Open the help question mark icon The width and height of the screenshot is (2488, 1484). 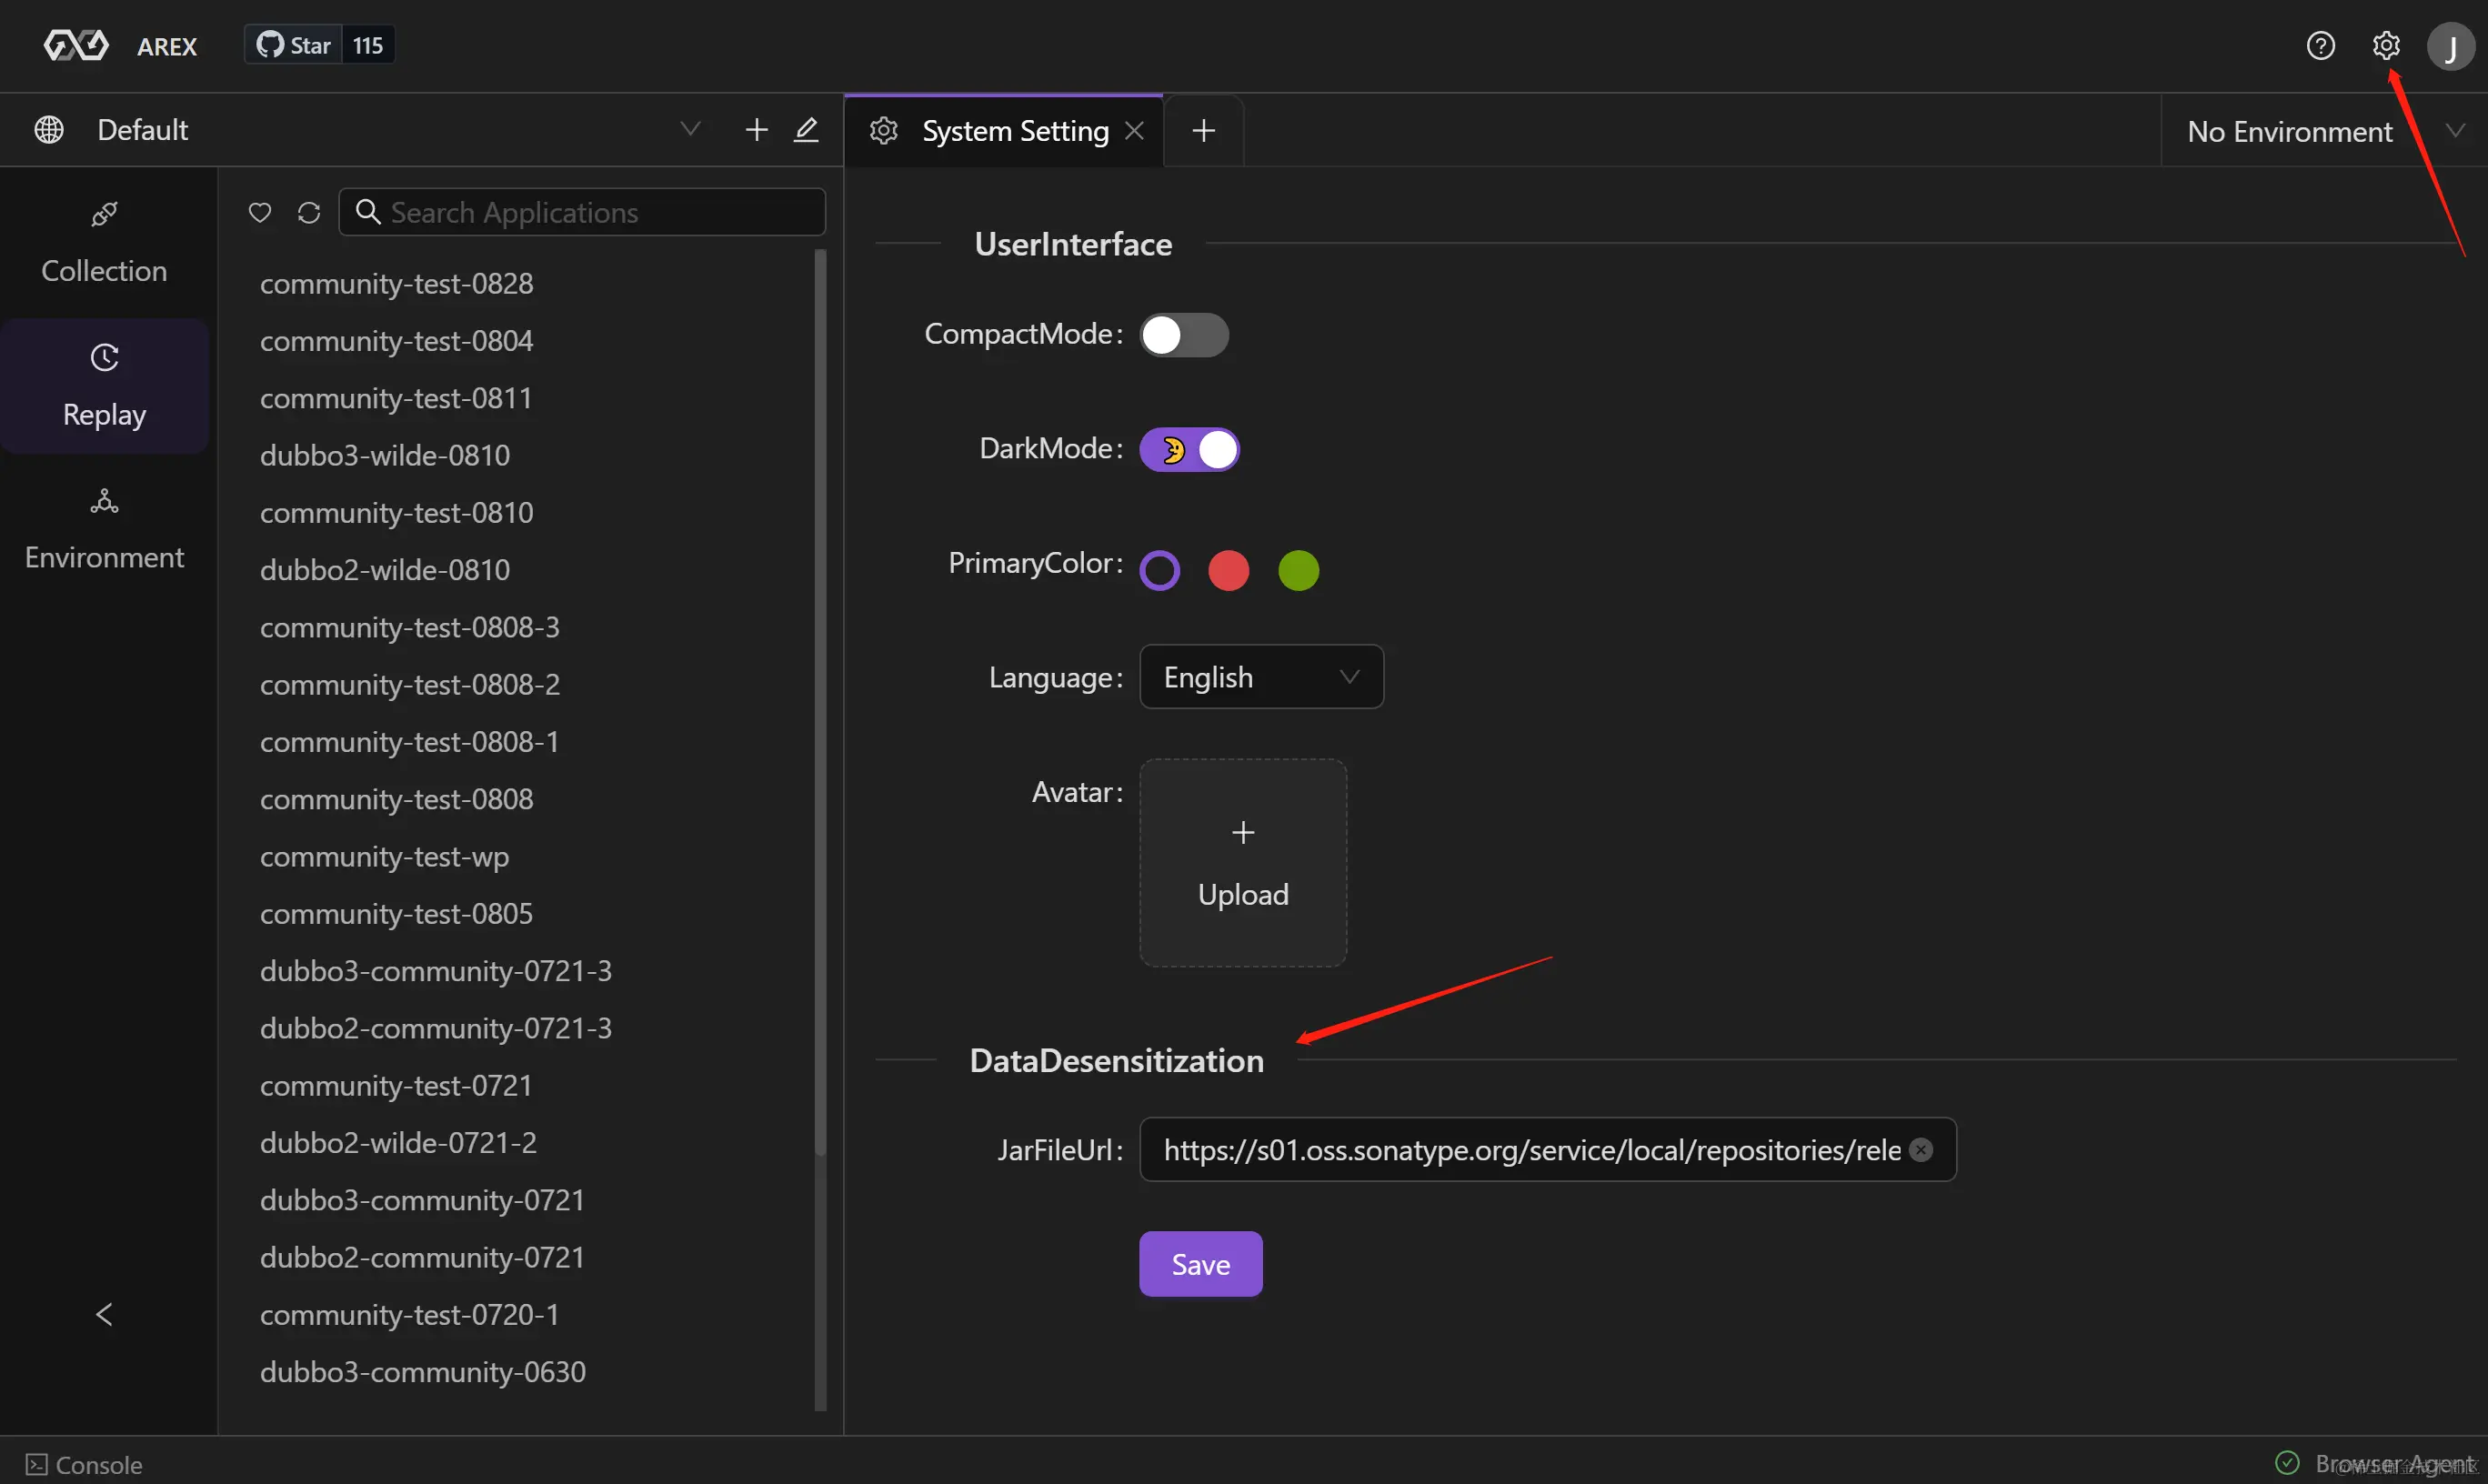(x=2320, y=46)
